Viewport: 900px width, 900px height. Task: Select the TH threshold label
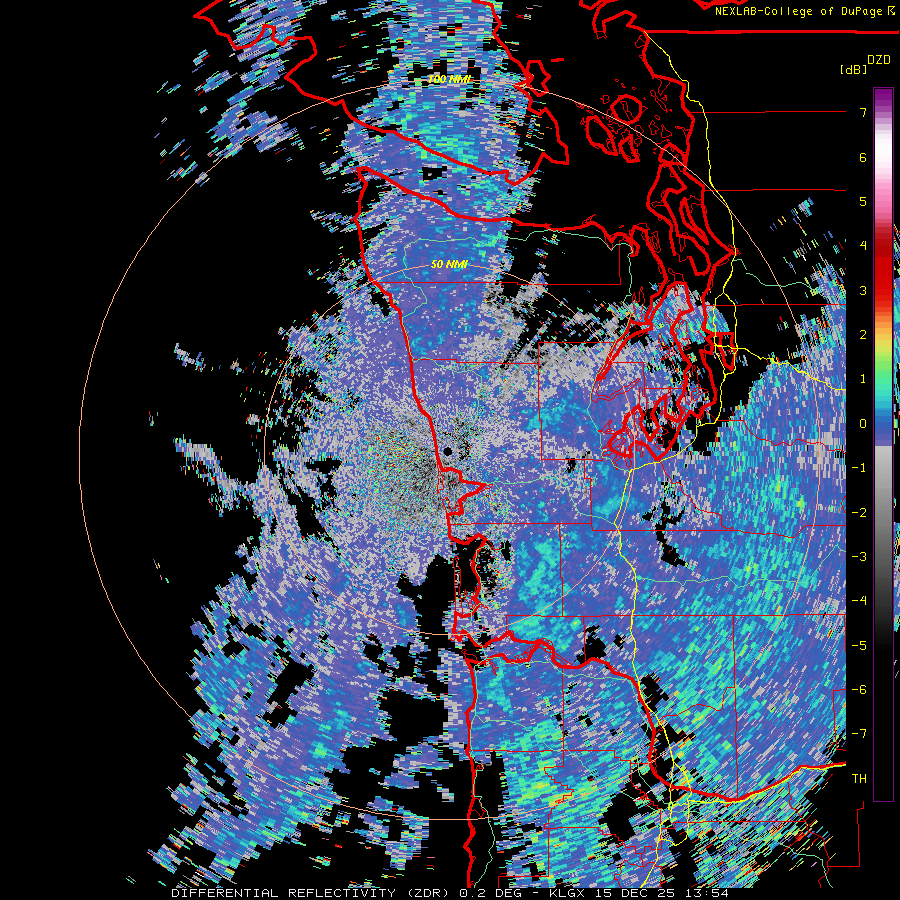(859, 779)
